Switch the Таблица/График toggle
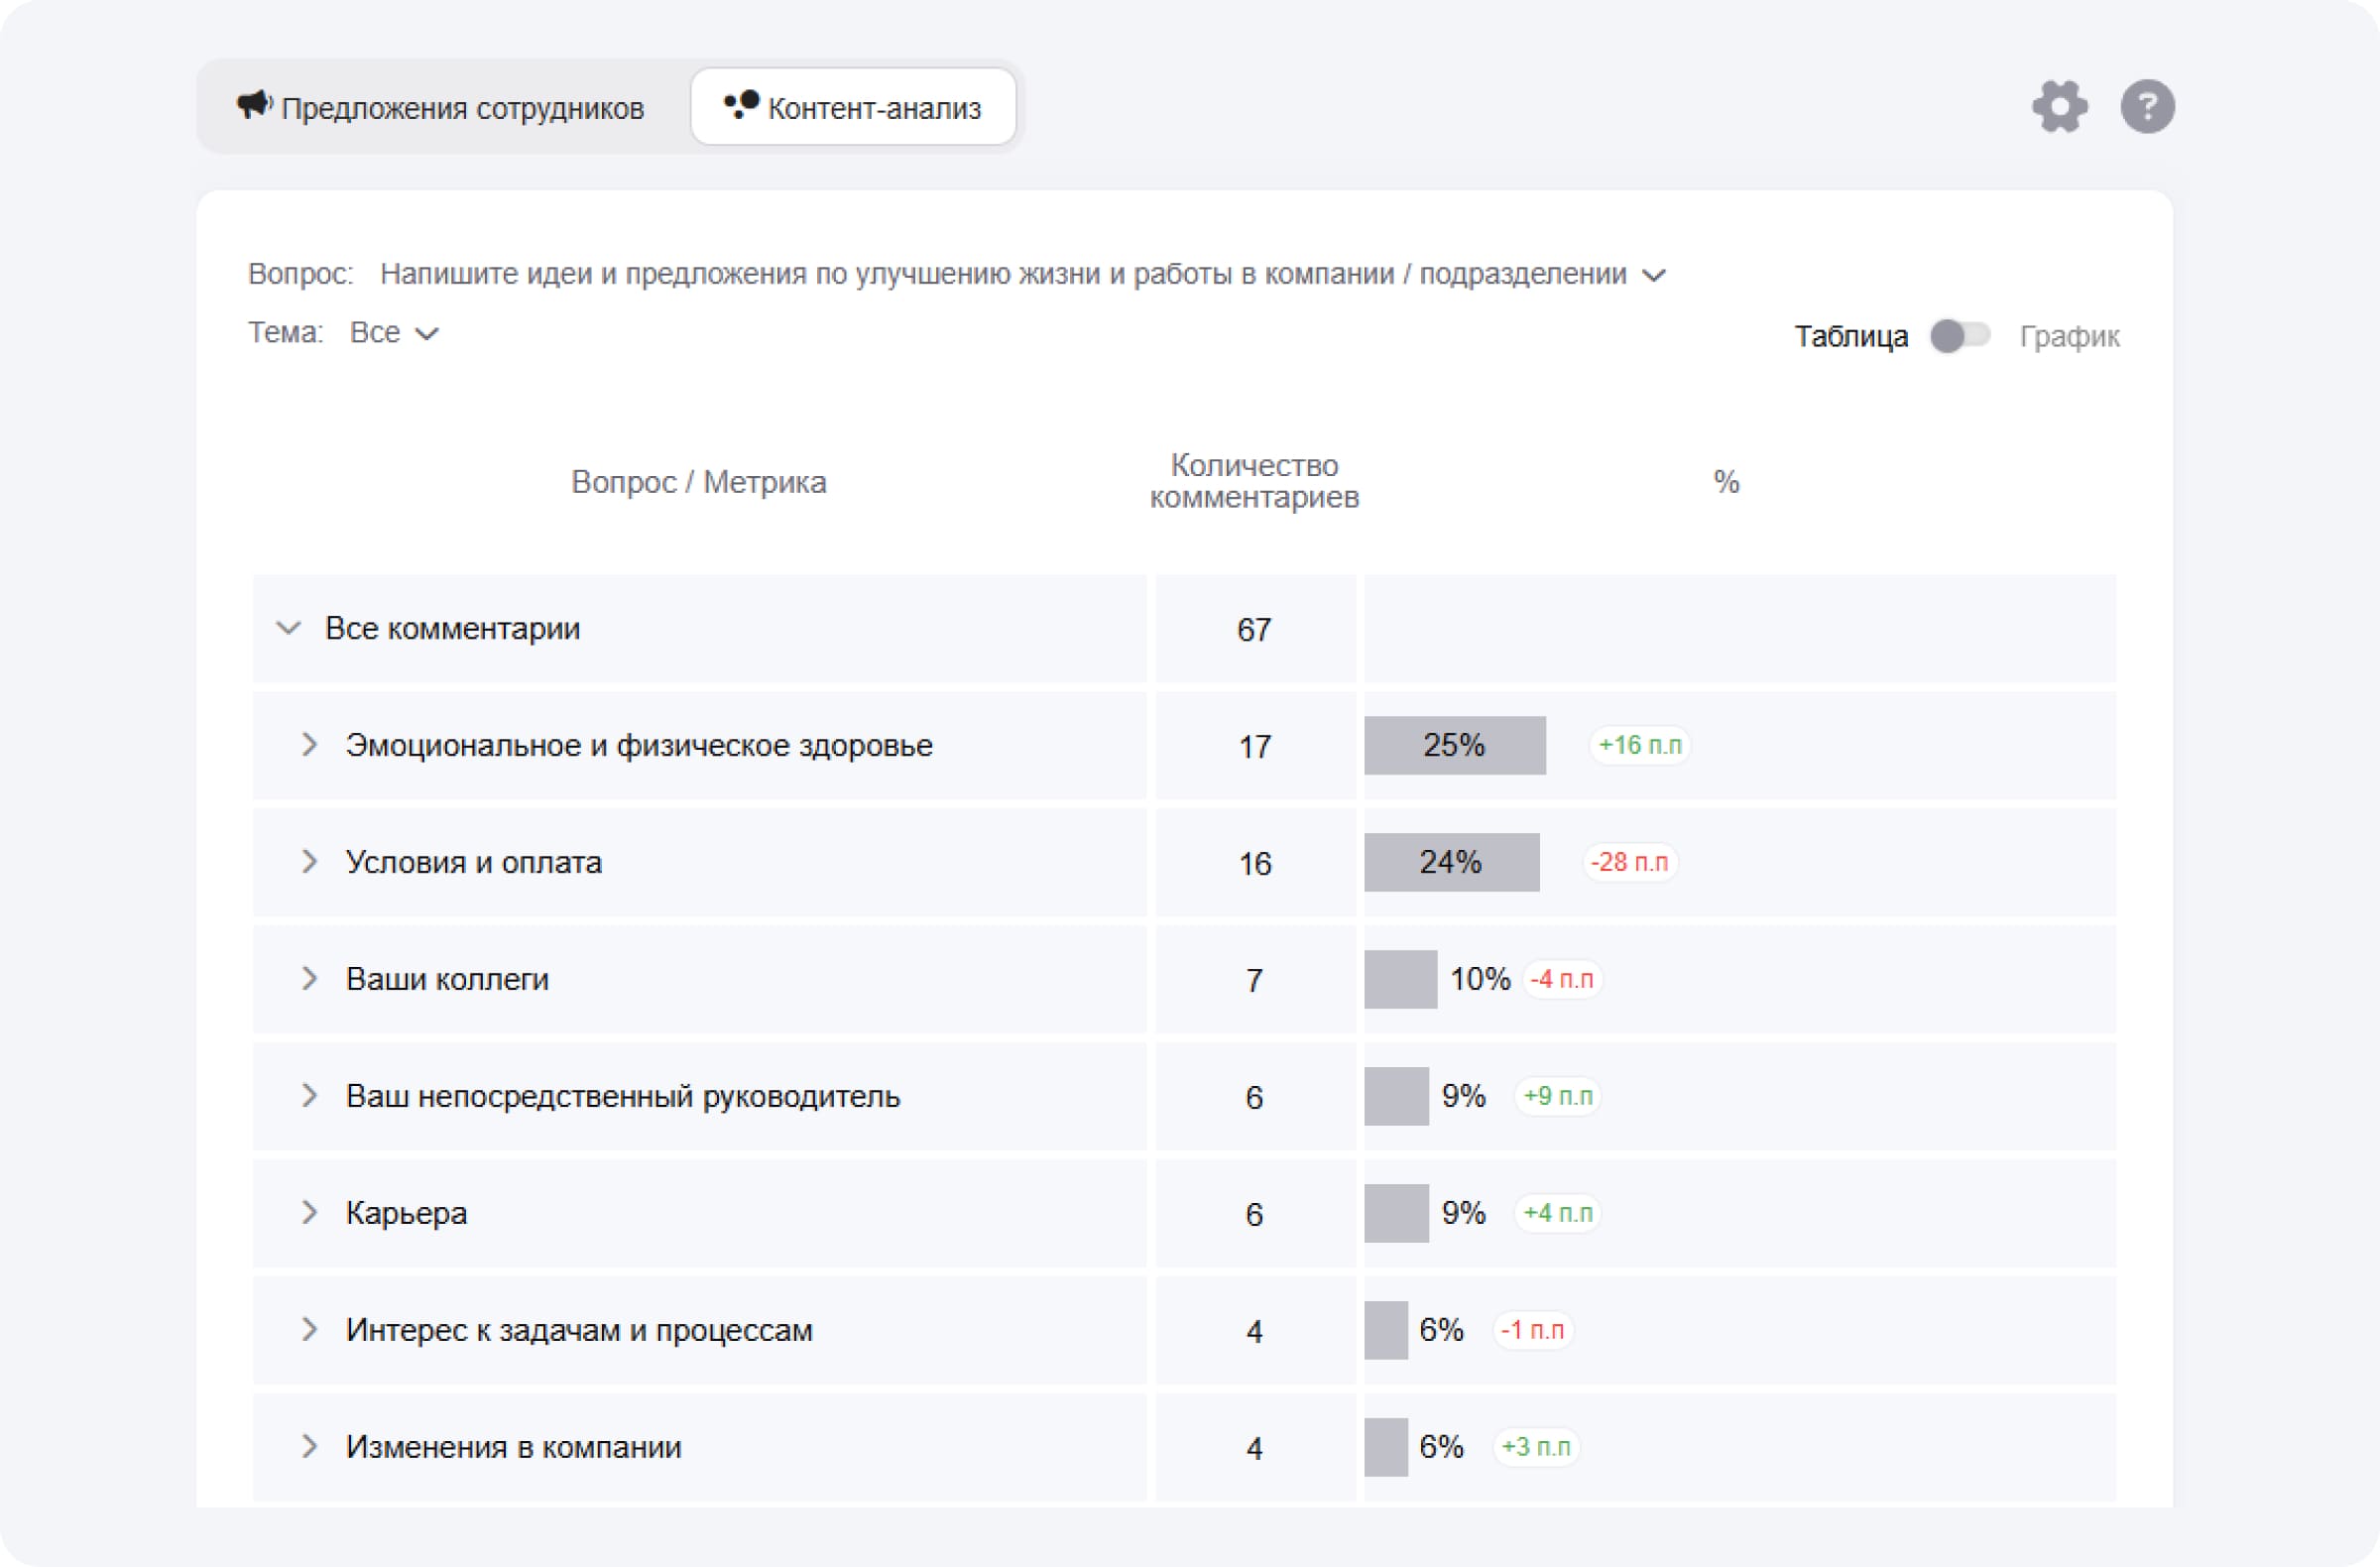 (x=1959, y=336)
